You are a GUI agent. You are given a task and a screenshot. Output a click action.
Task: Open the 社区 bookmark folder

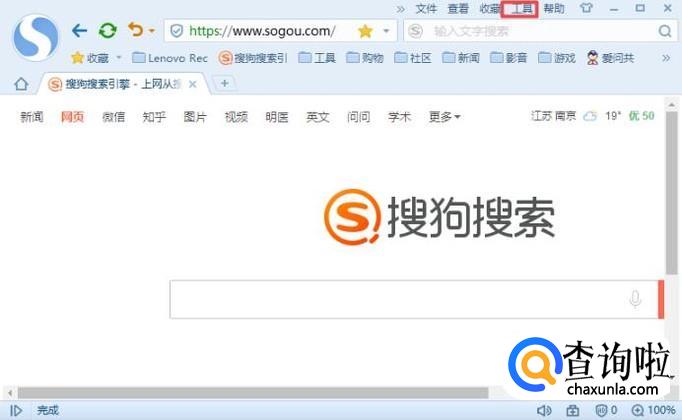tap(413, 58)
